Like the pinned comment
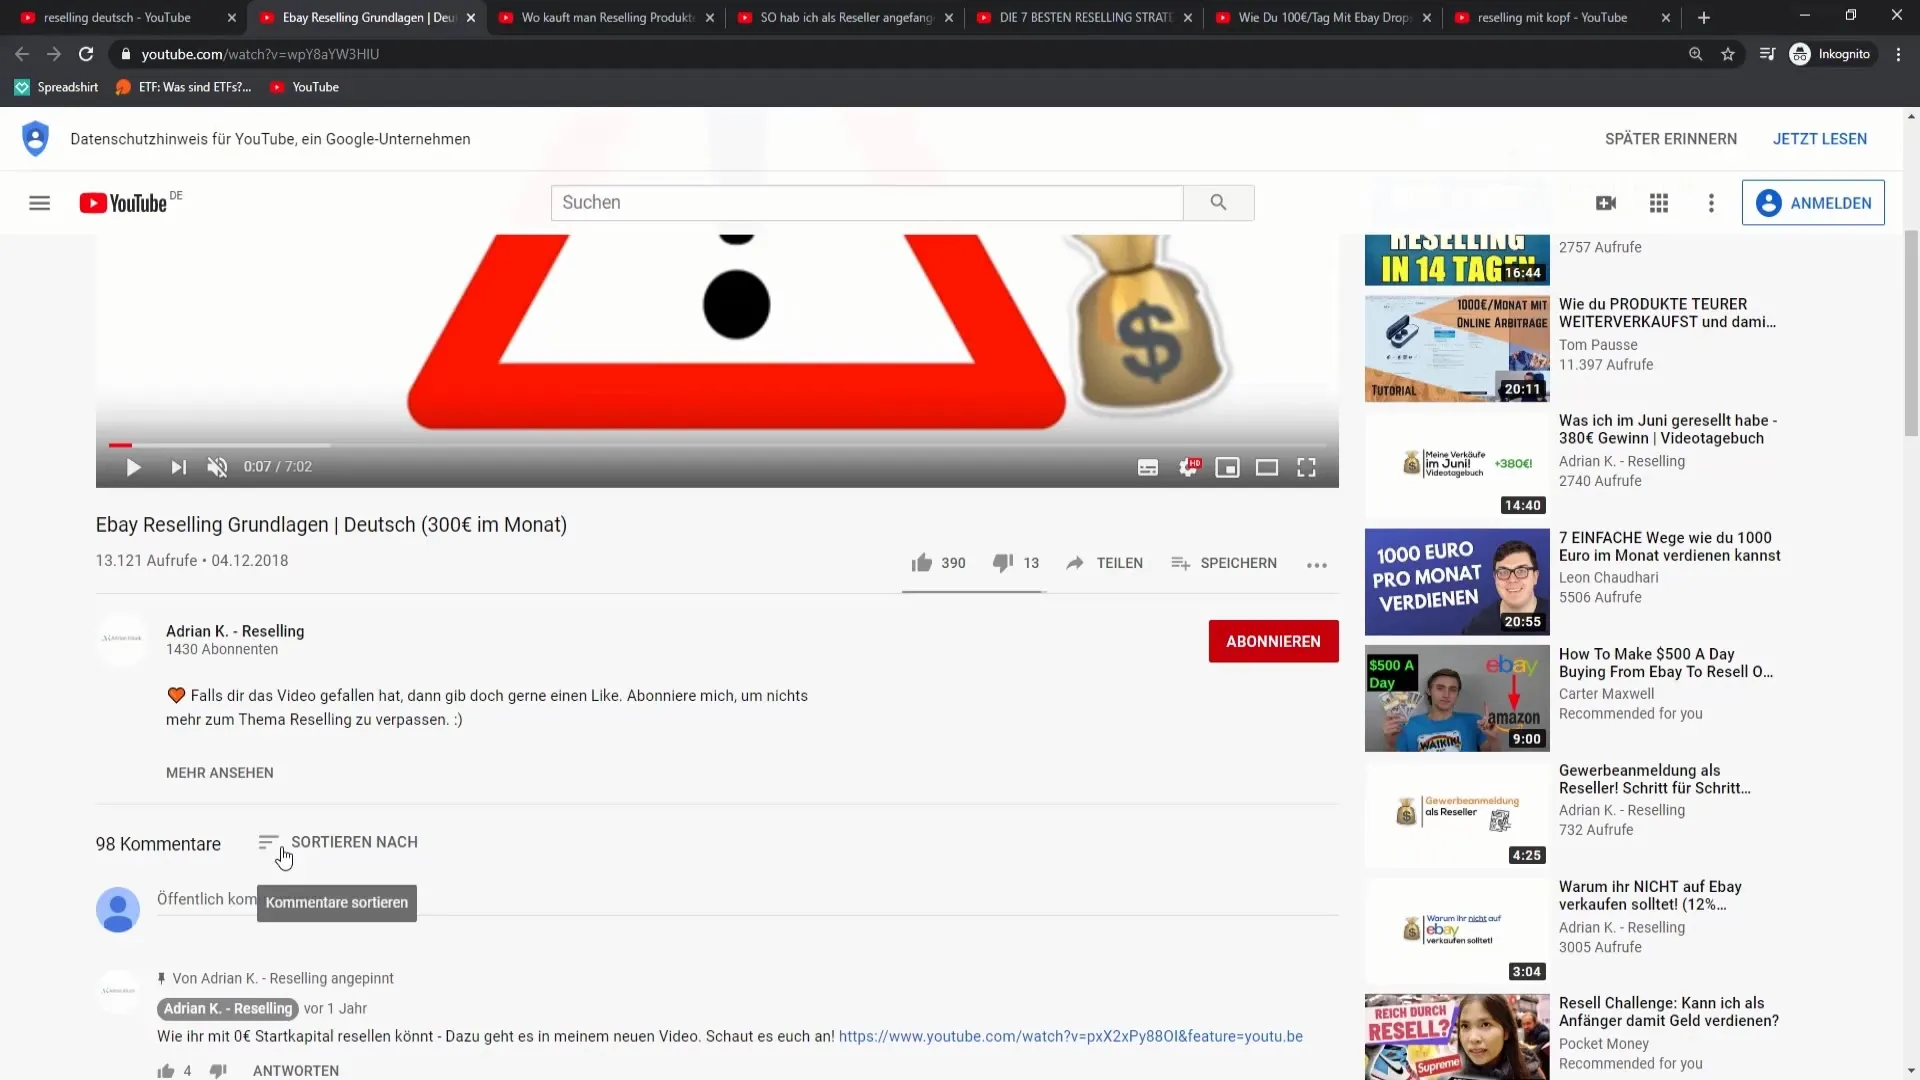1920x1080 pixels. click(166, 1071)
